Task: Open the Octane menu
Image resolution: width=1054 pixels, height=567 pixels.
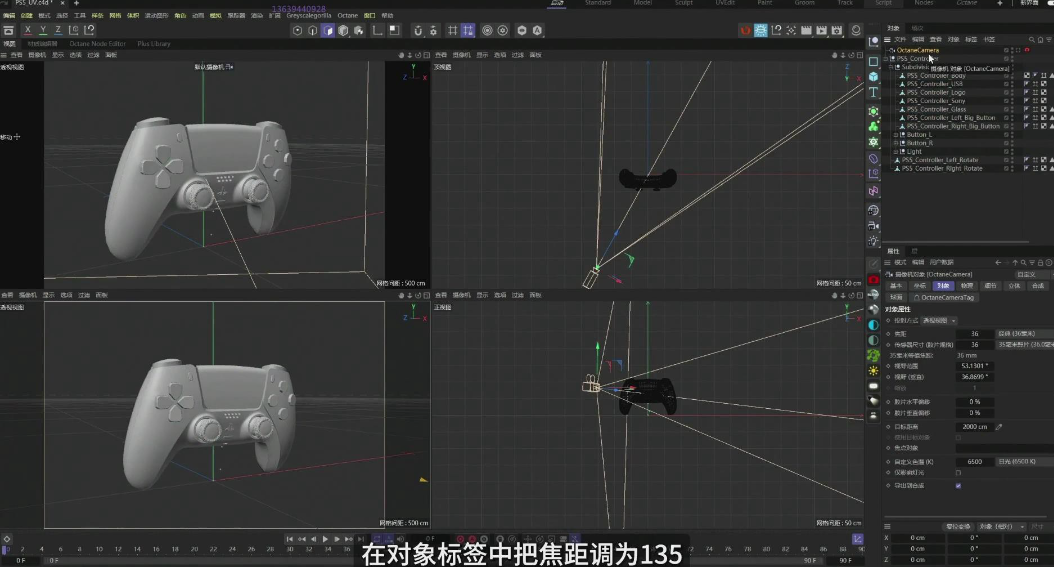Action: tap(348, 15)
